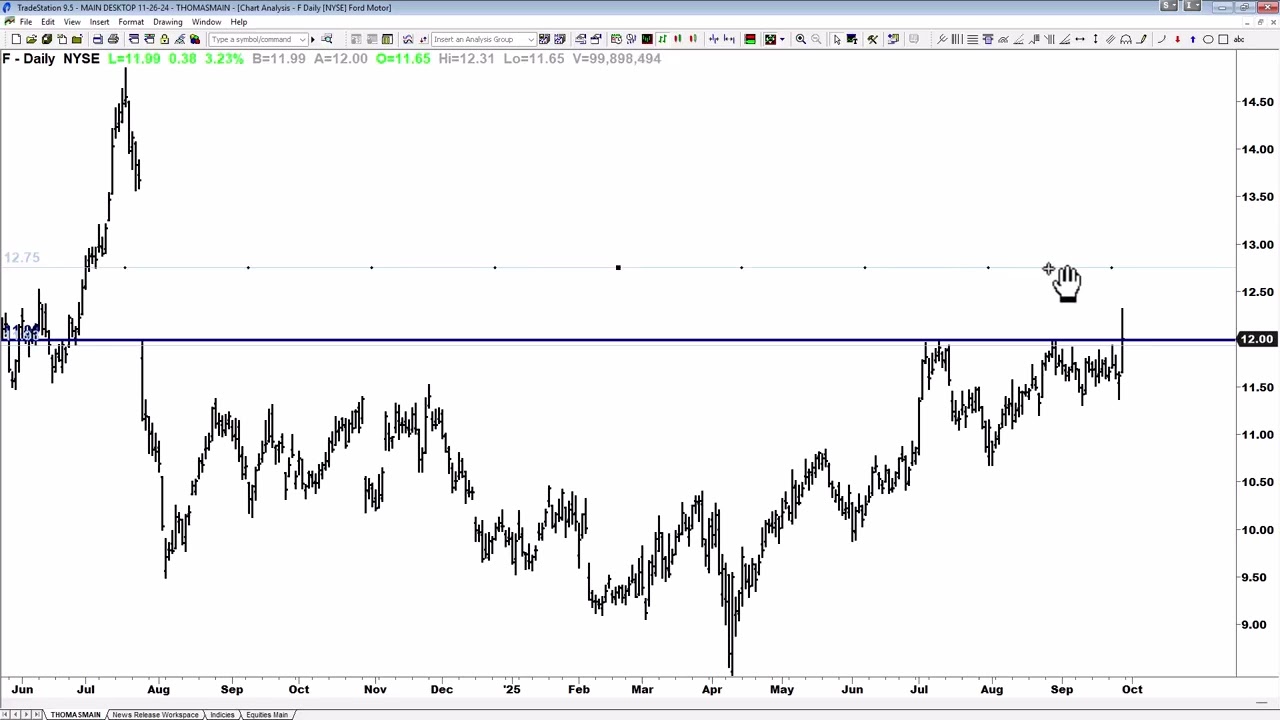Select the OHLC bar chart type icon
The image size is (1280, 720).
662,39
